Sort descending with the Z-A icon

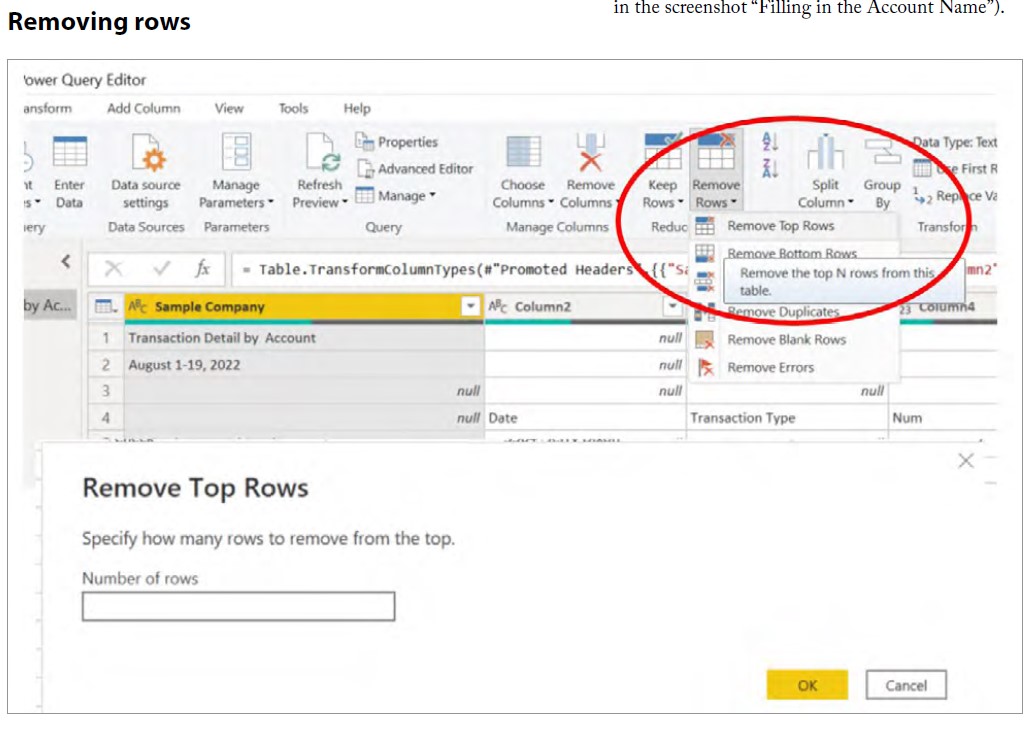tap(769, 168)
